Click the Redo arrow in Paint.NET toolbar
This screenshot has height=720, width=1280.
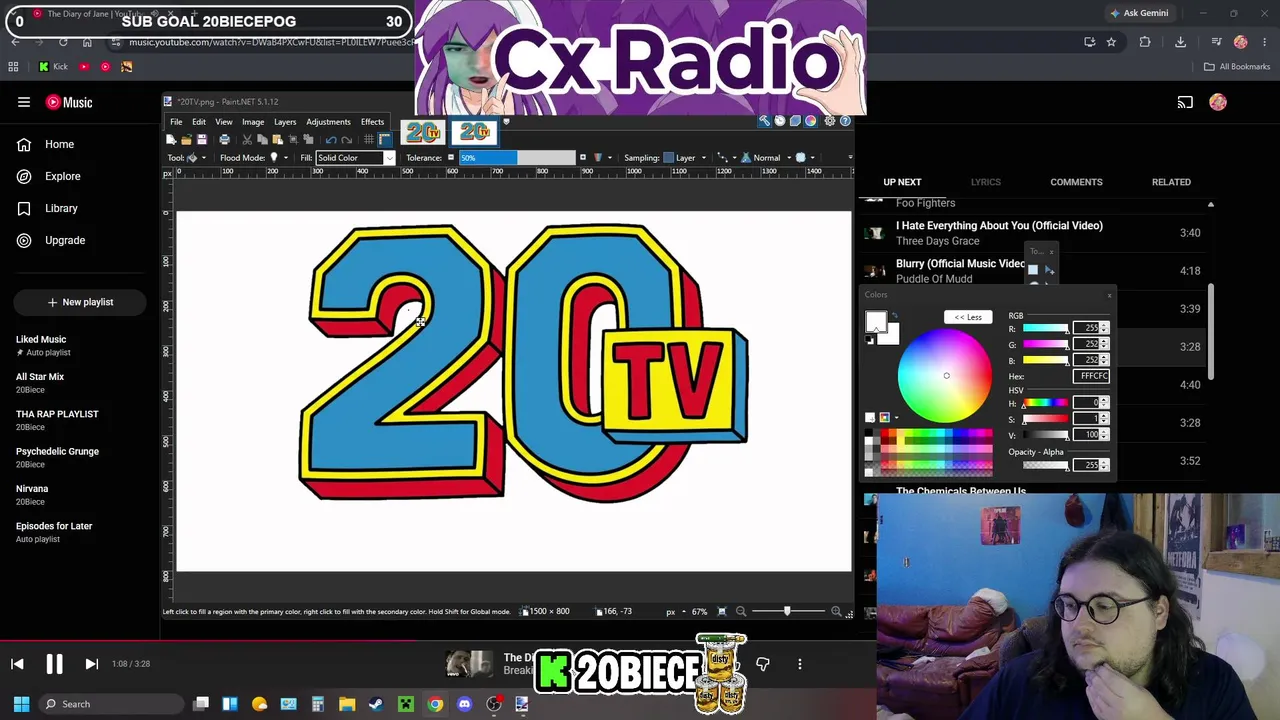click(x=346, y=140)
